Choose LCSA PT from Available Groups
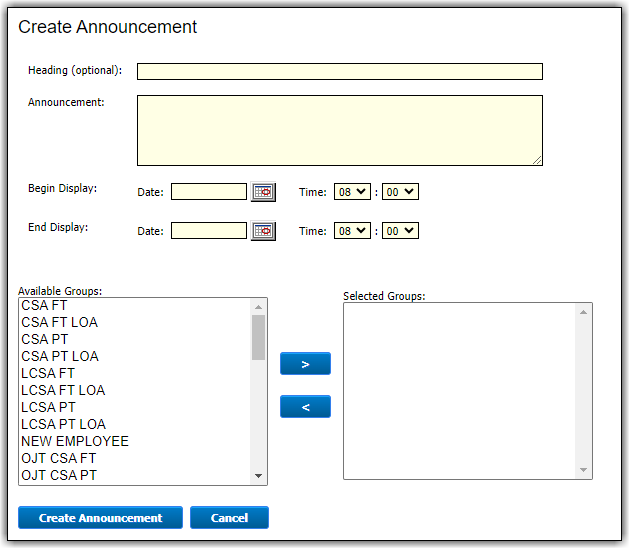Image resolution: width=630 pixels, height=549 pixels. [x=48, y=407]
